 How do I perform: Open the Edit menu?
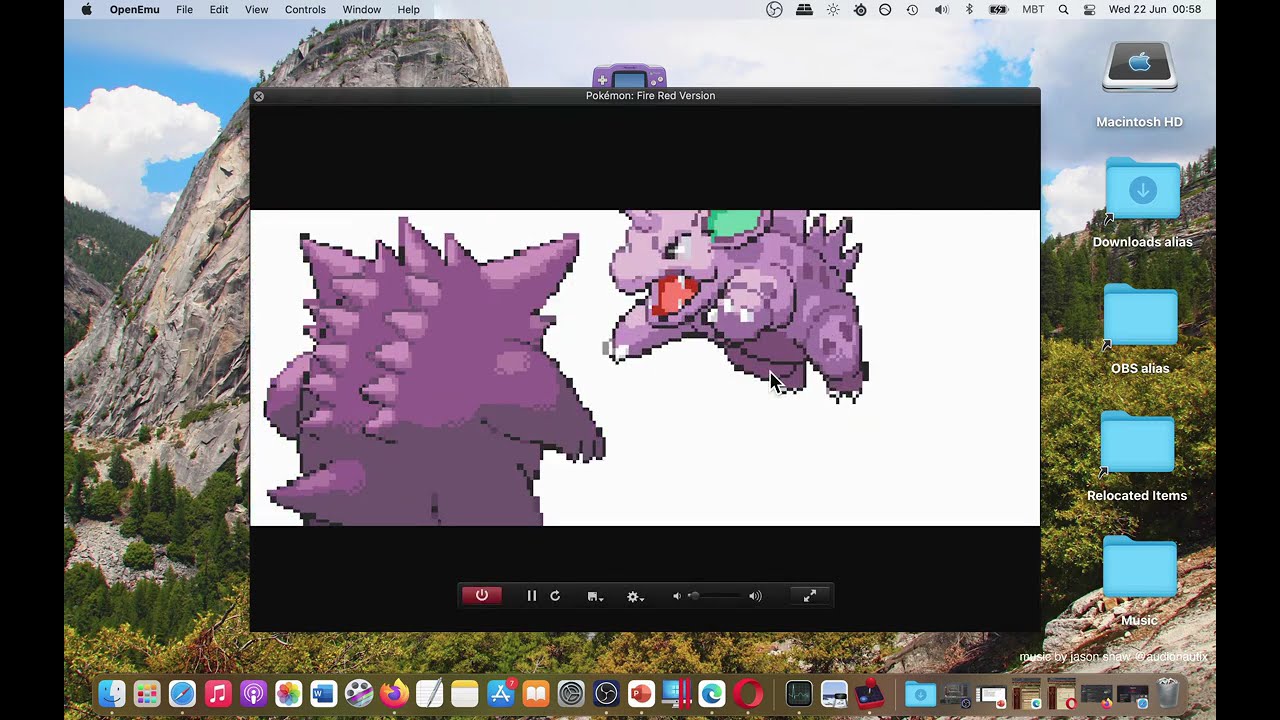pos(219,9)
